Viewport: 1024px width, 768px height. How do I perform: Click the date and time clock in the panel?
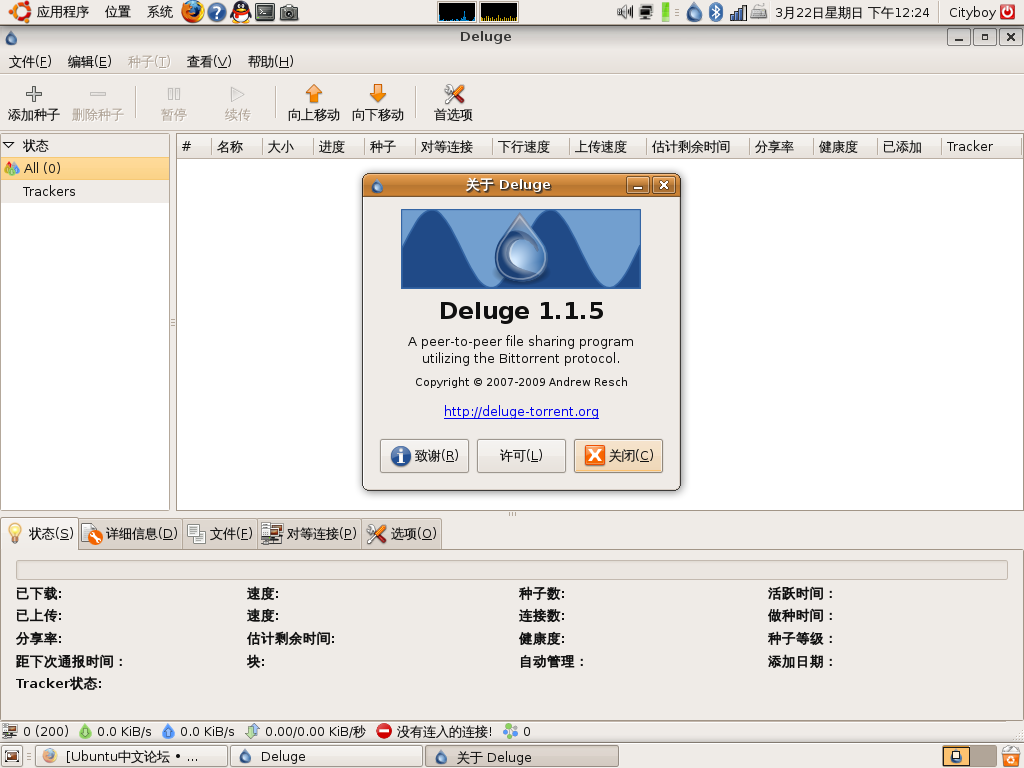coord(852,12)
